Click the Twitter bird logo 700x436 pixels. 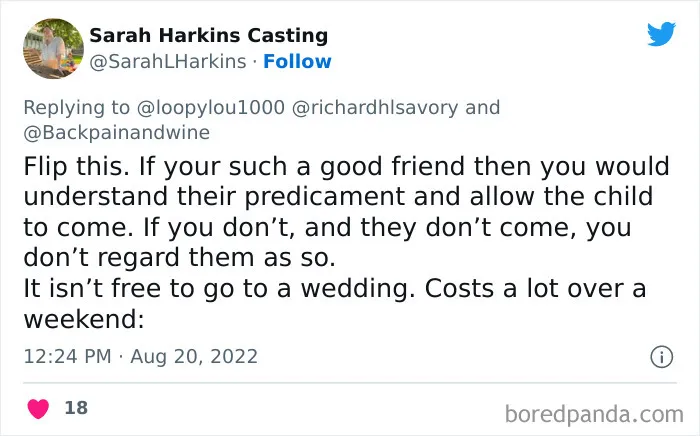(x=661, y=33)
